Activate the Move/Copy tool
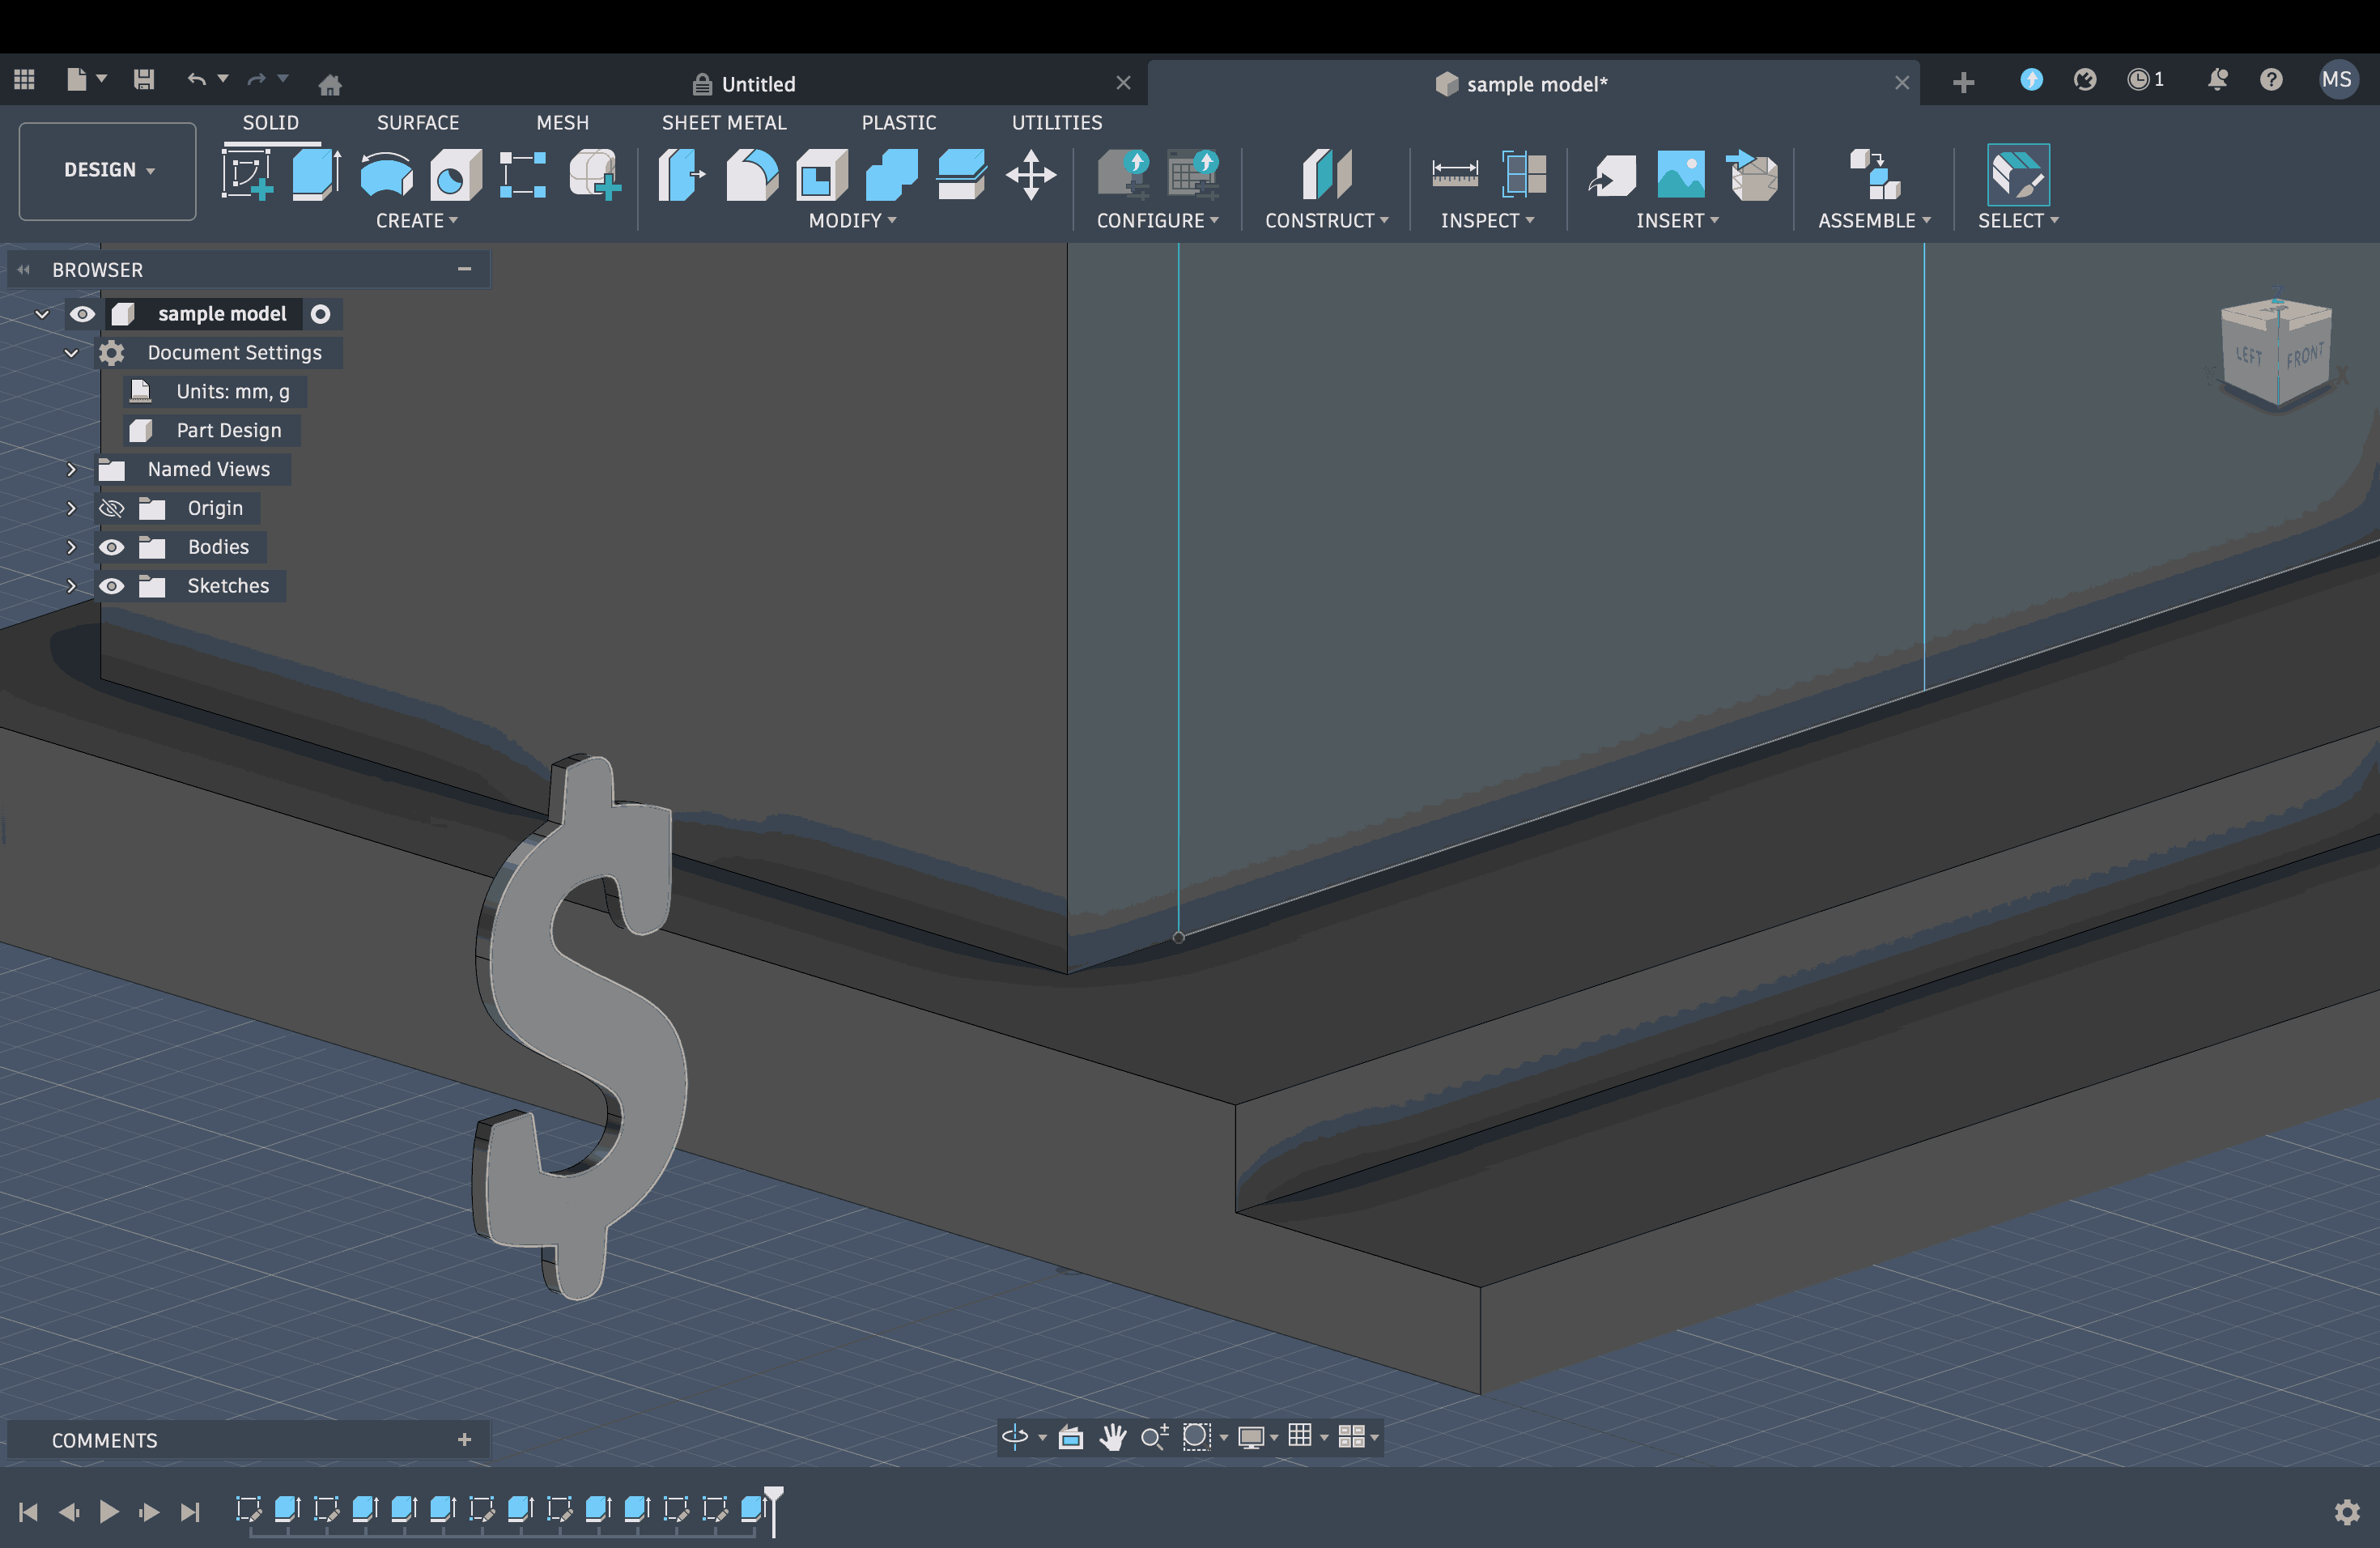This screenshot has height=1548, width=2380. [1031, 175]
